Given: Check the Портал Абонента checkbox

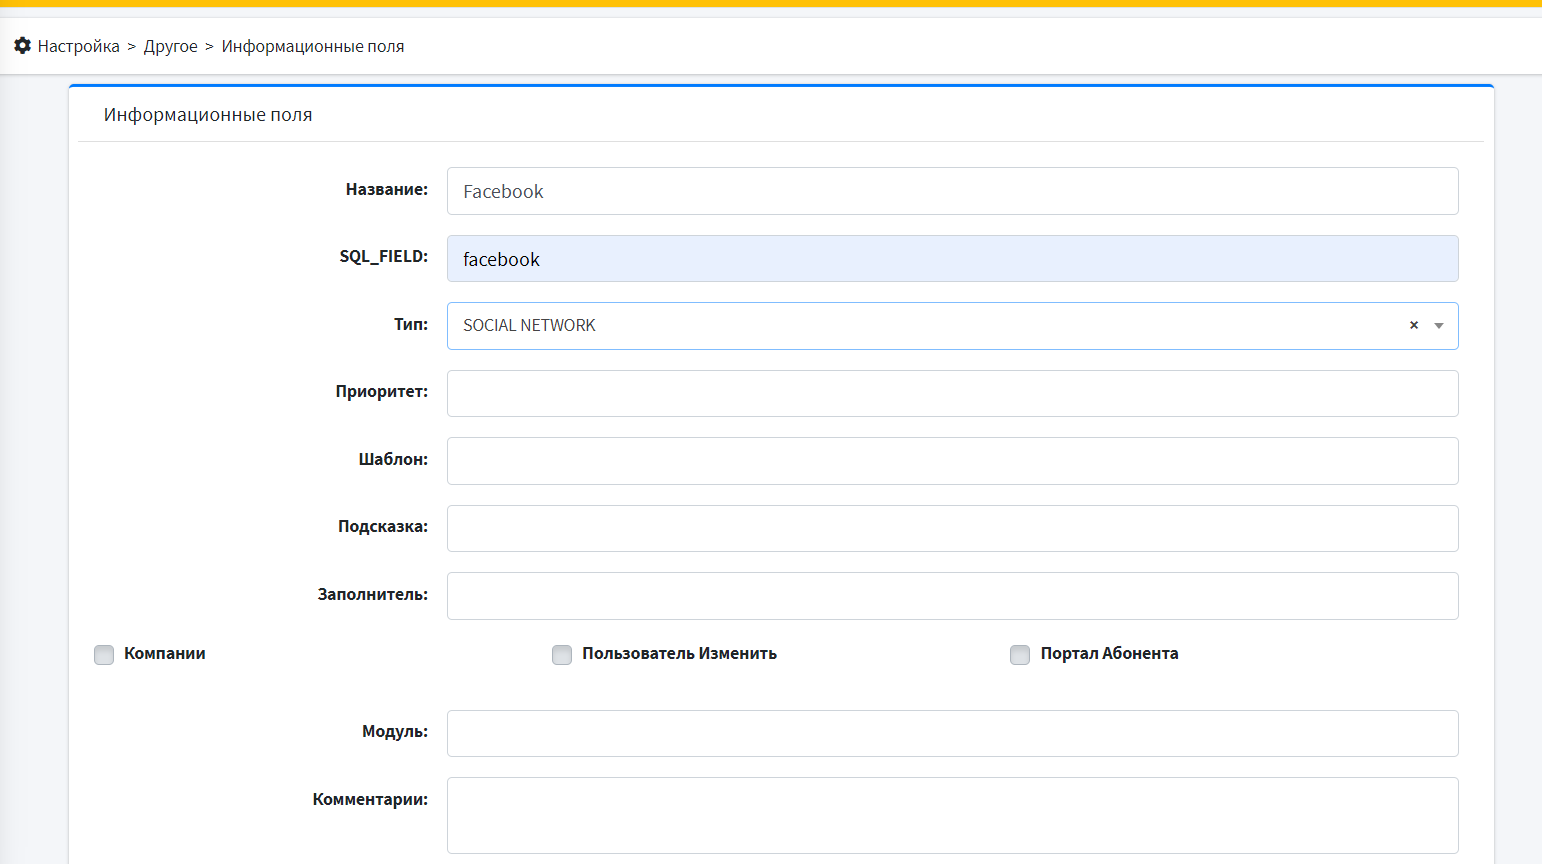Looking at the screenshot, I should 1020,655.
